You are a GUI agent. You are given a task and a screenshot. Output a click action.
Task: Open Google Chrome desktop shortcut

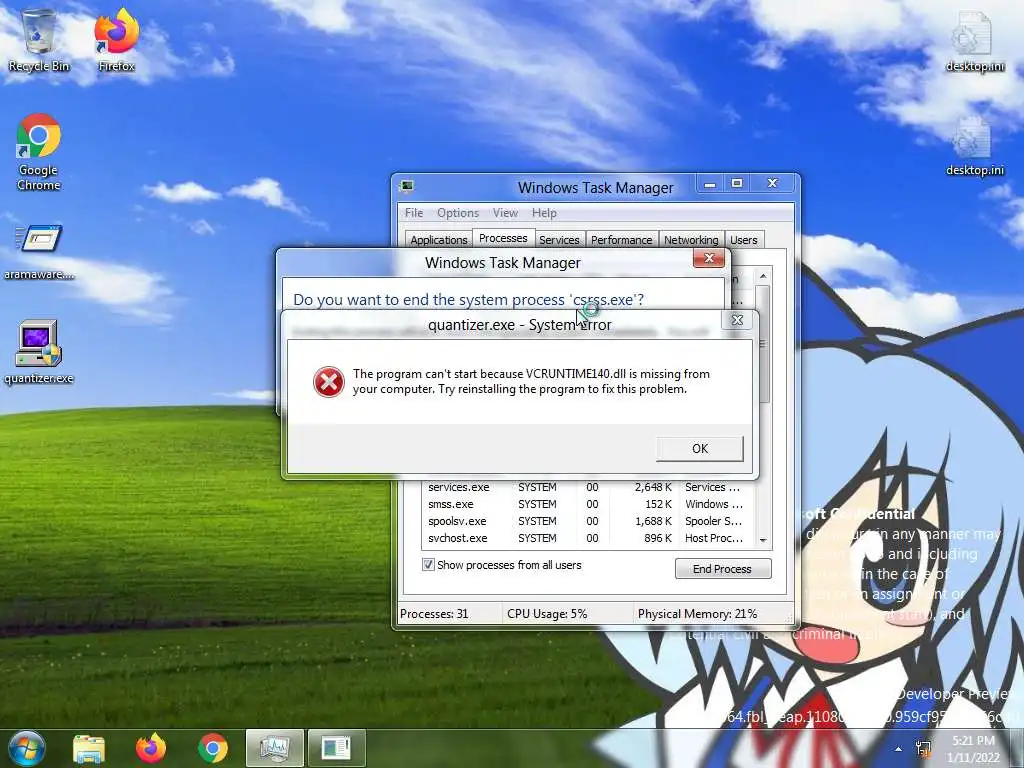click(39, 152)
